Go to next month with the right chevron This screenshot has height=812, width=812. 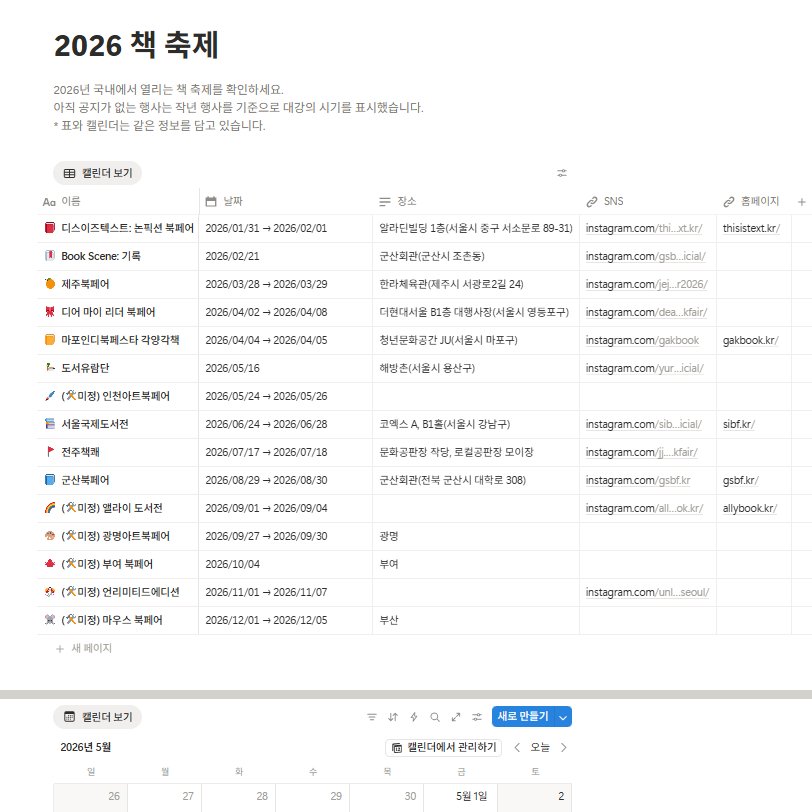coord(564,747)
